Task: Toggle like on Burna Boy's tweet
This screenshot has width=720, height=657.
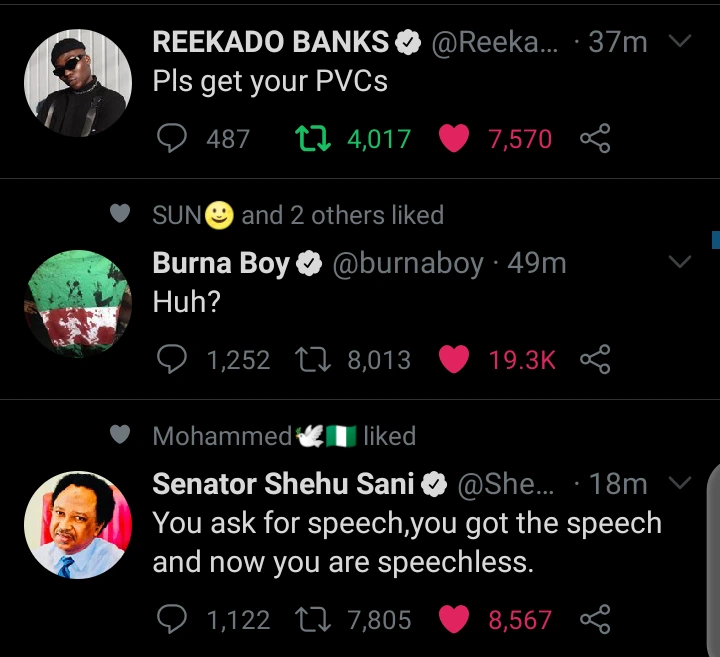Action: point(454,359)
